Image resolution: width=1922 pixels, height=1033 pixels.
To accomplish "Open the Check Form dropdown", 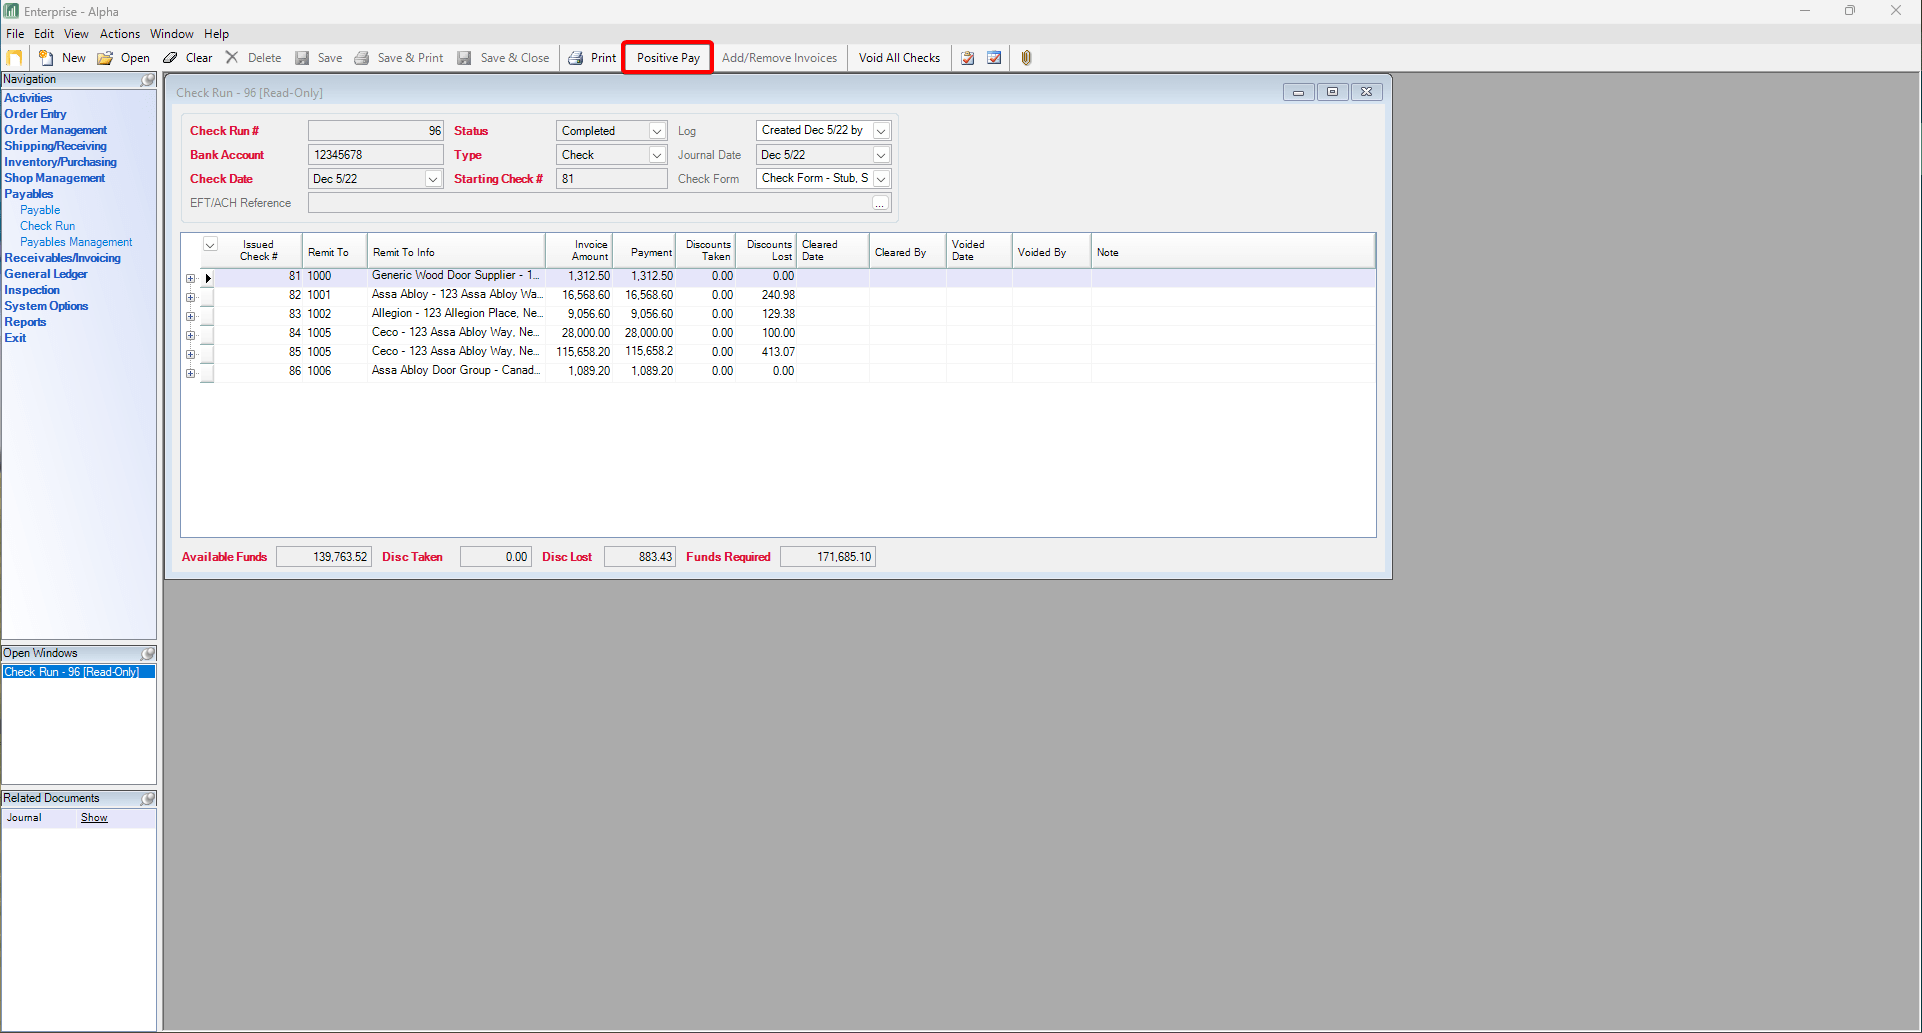I will [880, 178].
